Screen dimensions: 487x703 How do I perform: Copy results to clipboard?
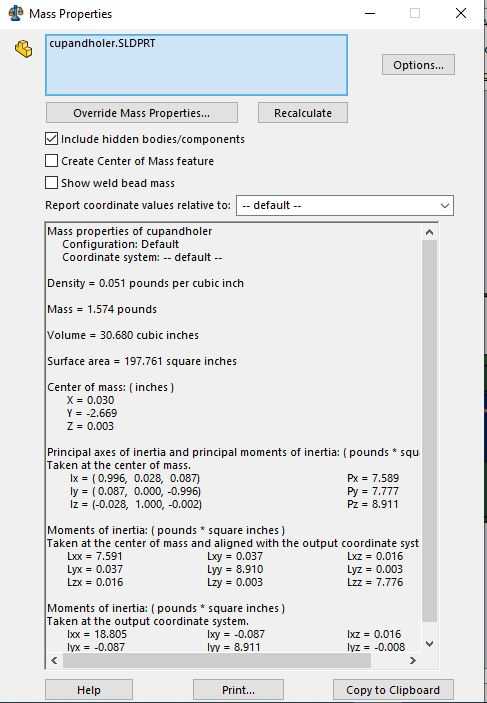click(x=393, y=690)
